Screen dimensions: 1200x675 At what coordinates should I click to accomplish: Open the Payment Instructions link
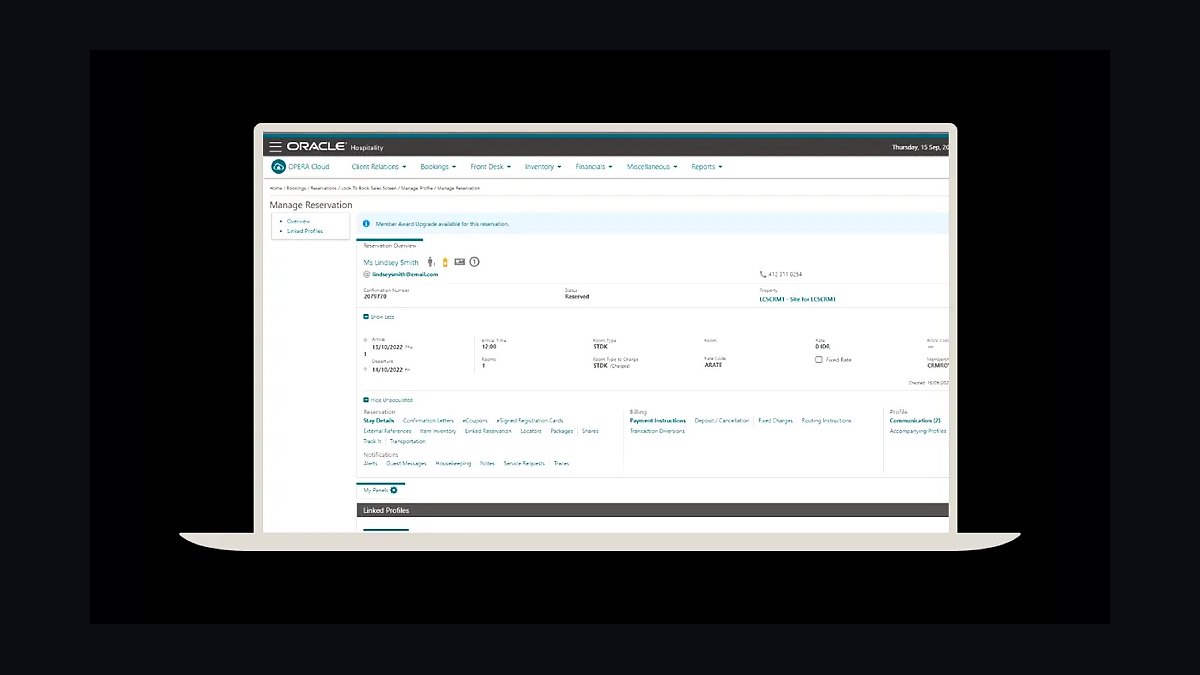(x=658, y=421)
